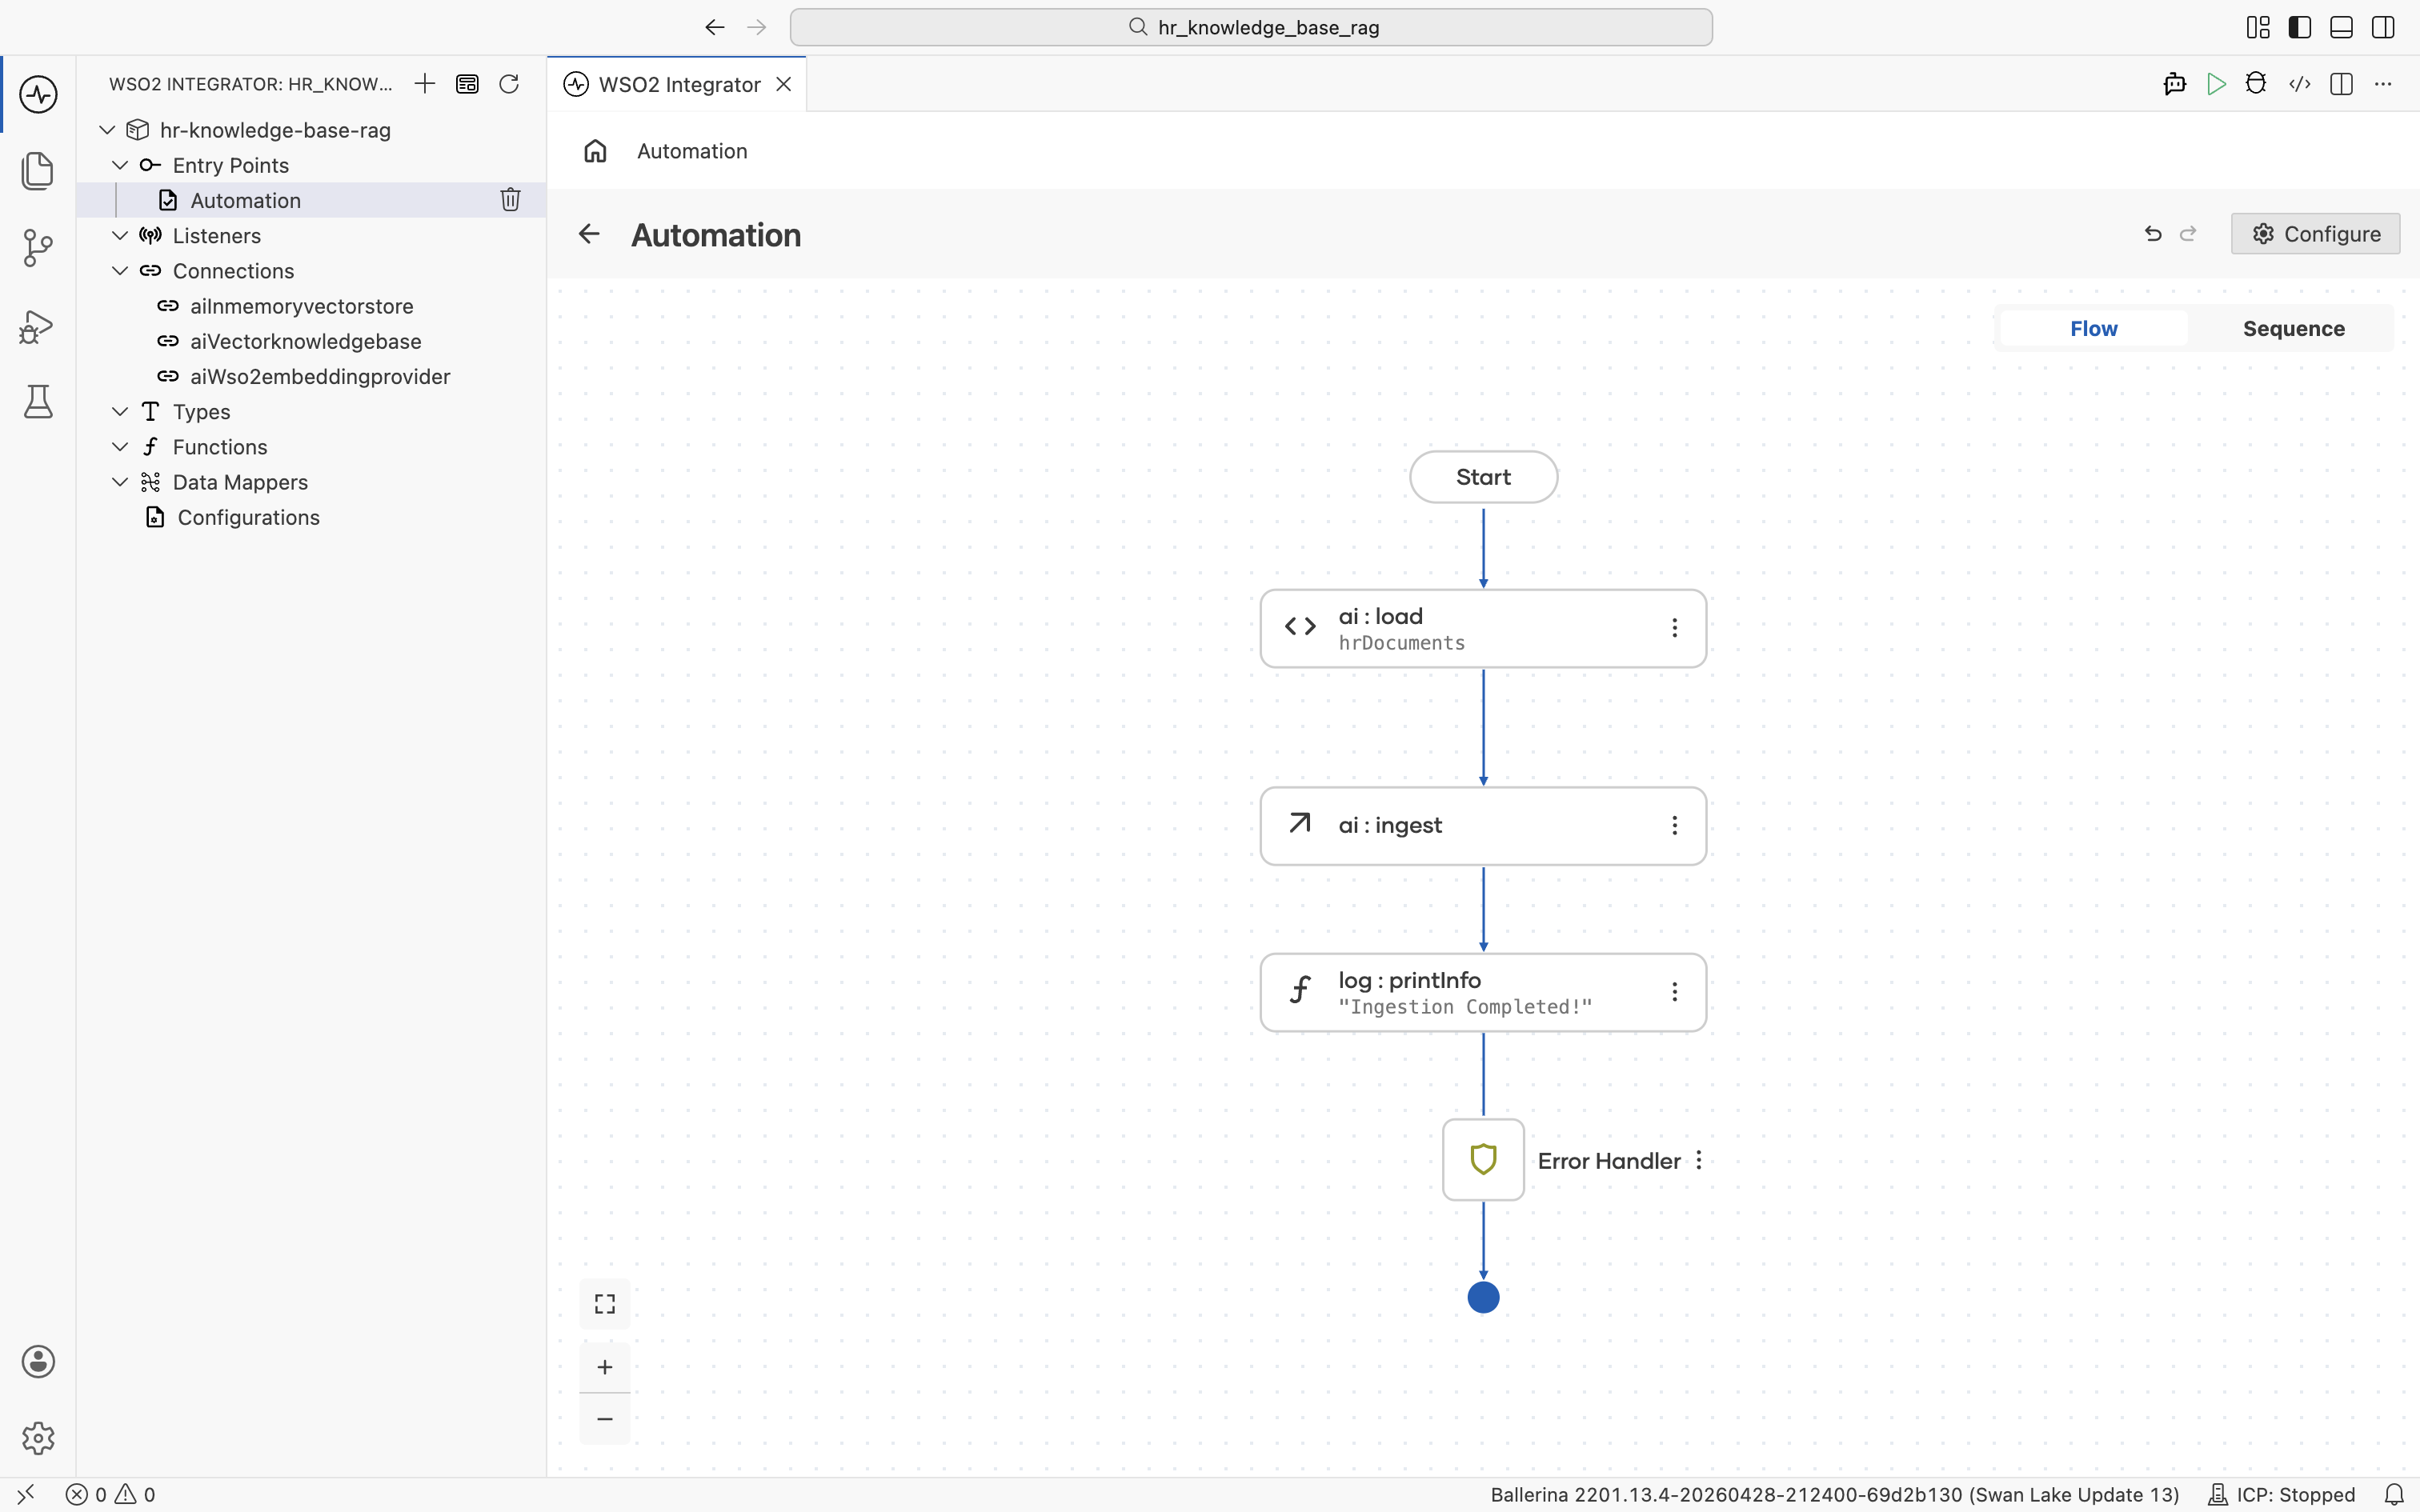Switch to Sequence view
The height and width of the screenshot is (1512, 2420).
pos(2293,328)
